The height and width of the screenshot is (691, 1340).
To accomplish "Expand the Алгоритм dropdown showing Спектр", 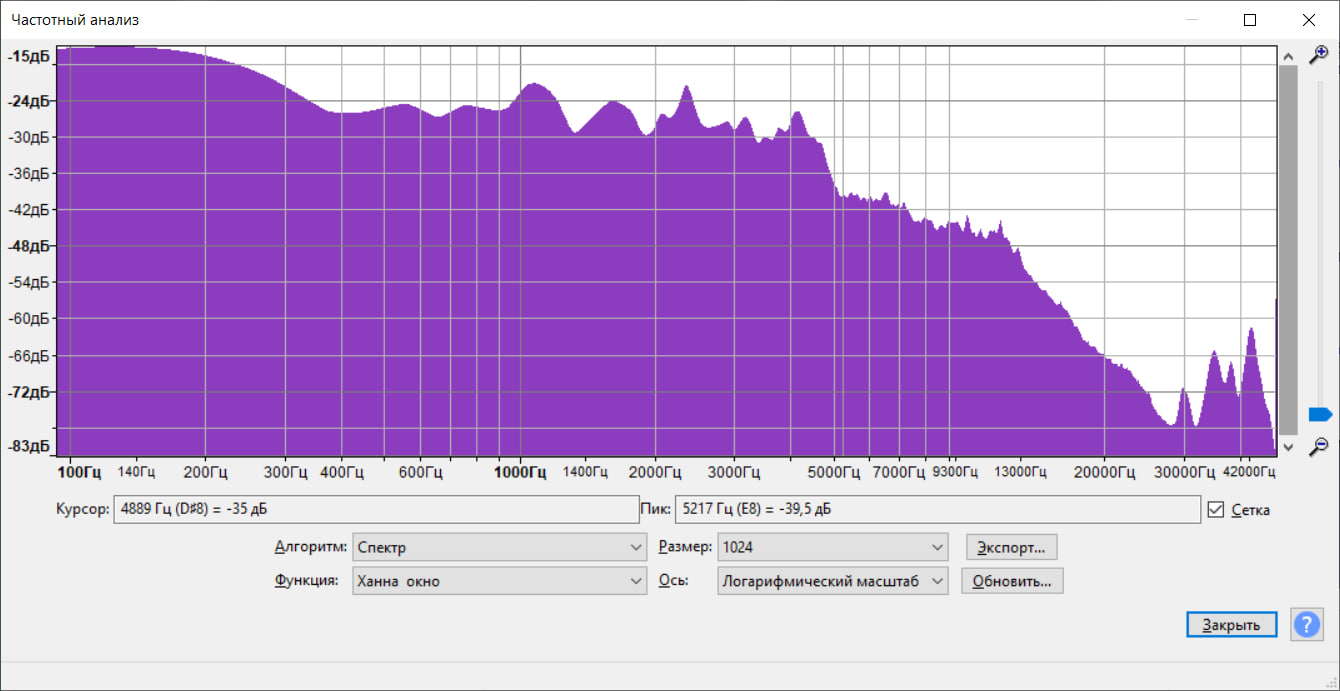I will click(500, 547).
